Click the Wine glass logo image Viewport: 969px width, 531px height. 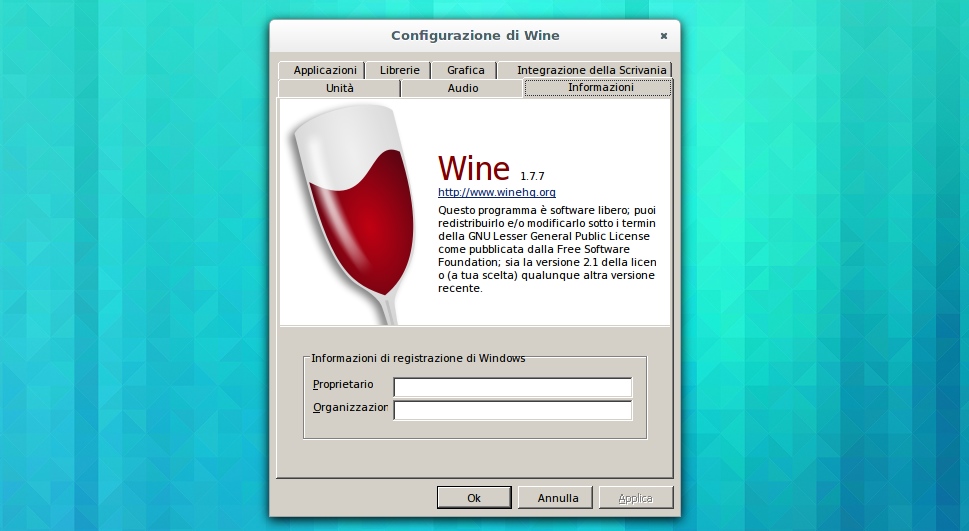tap(355, 213)
